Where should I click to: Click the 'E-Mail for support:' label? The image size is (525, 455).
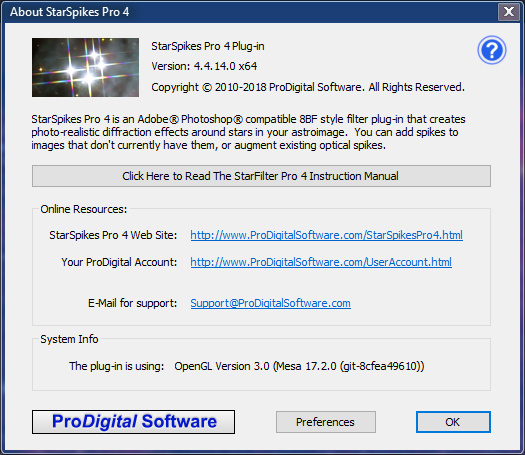point(132,303)
